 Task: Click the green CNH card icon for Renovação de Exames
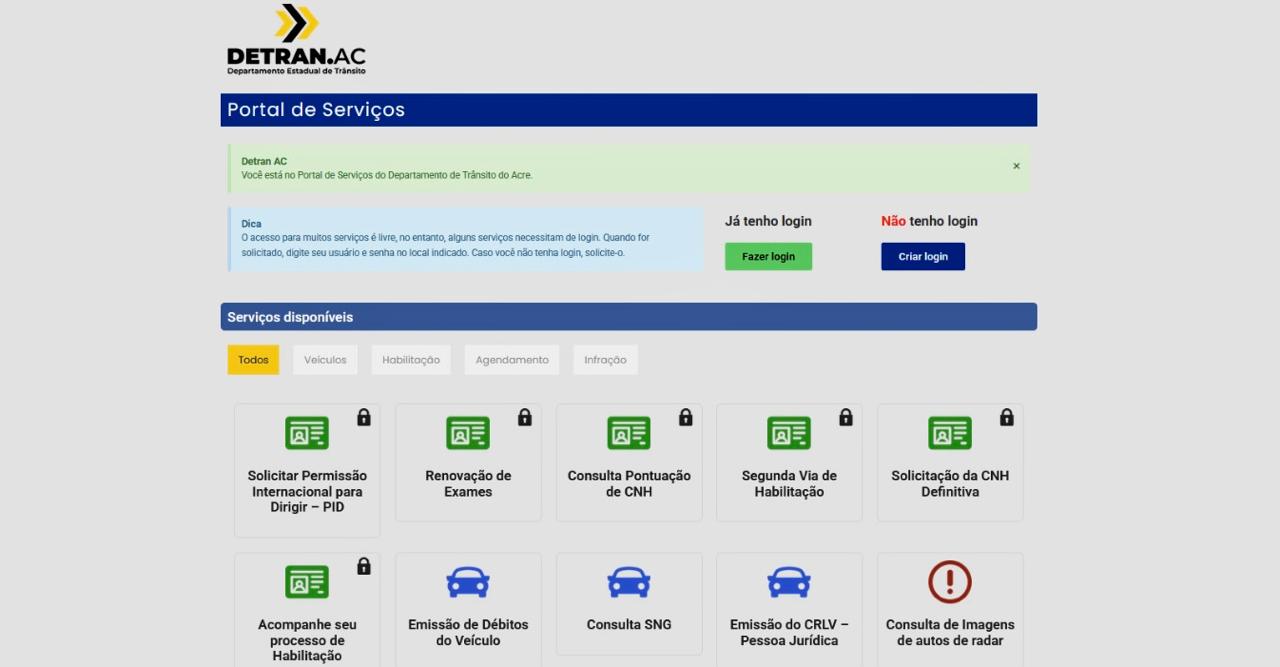tap(467, 432)
